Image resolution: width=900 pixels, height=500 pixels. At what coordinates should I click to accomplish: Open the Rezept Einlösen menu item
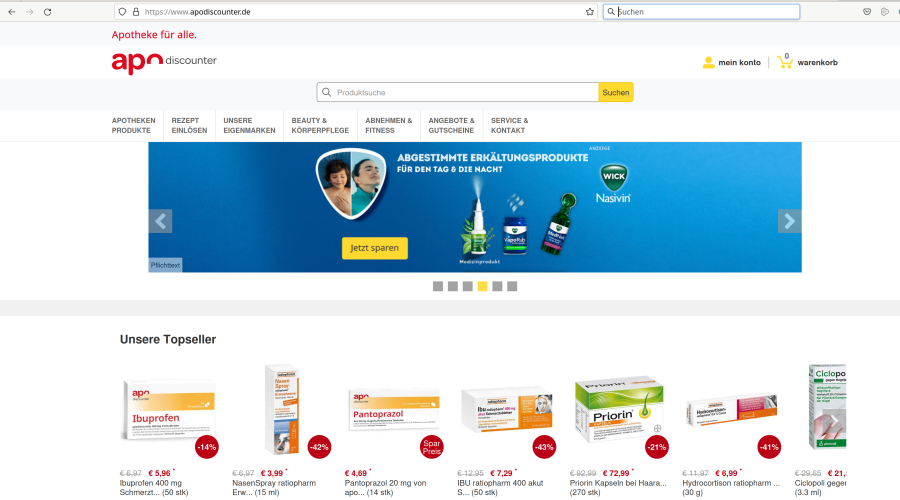click(x=189, y=125)
